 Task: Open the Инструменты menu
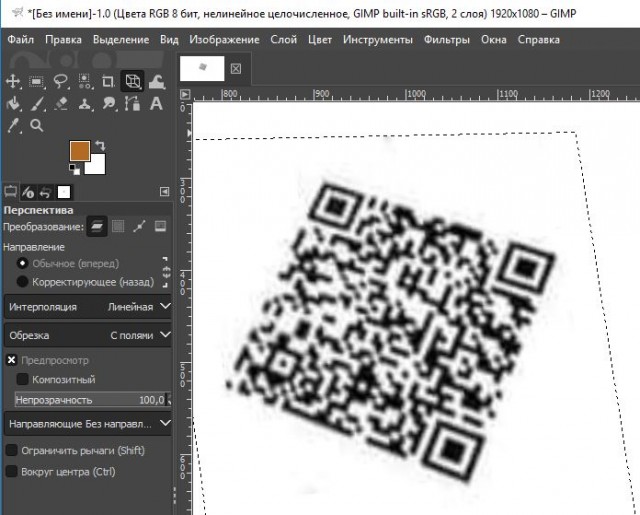coord(378,40)
